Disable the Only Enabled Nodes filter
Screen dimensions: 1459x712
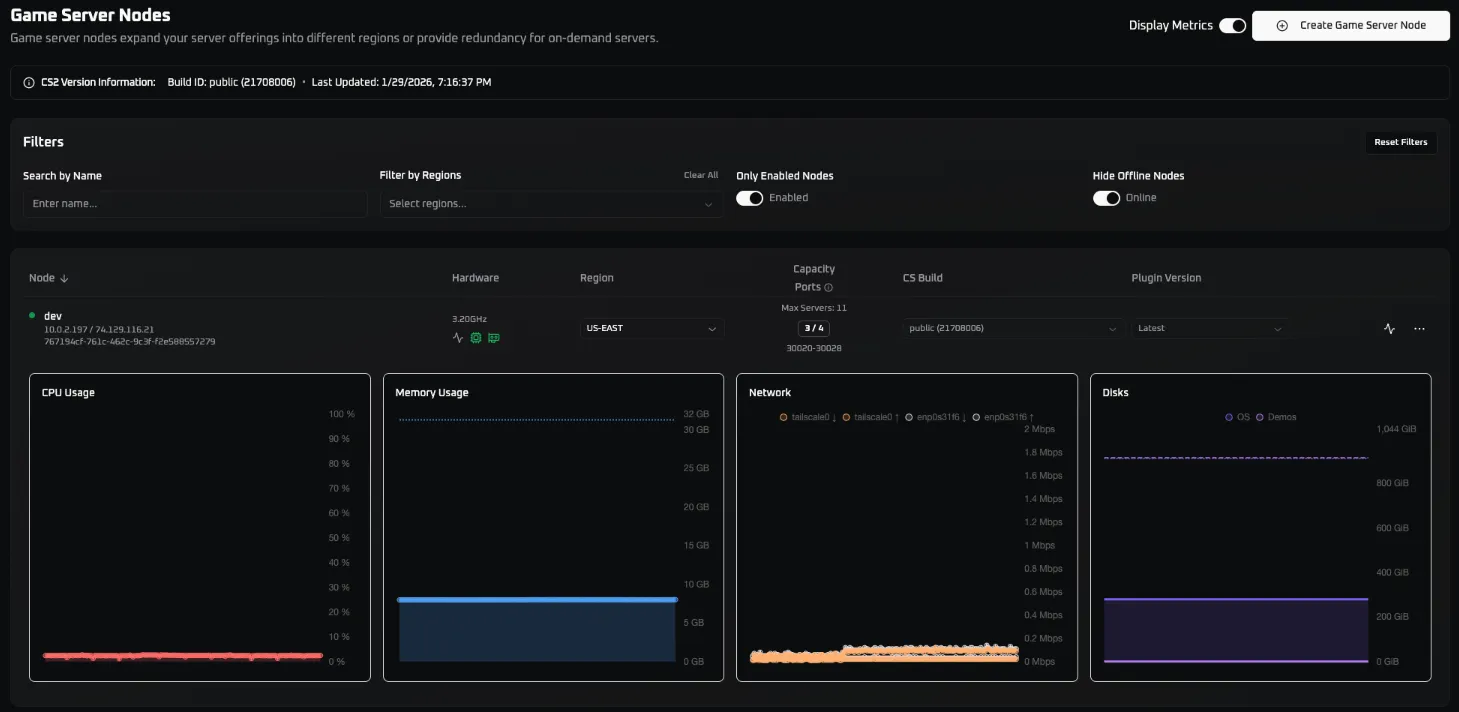pos(750,198)
